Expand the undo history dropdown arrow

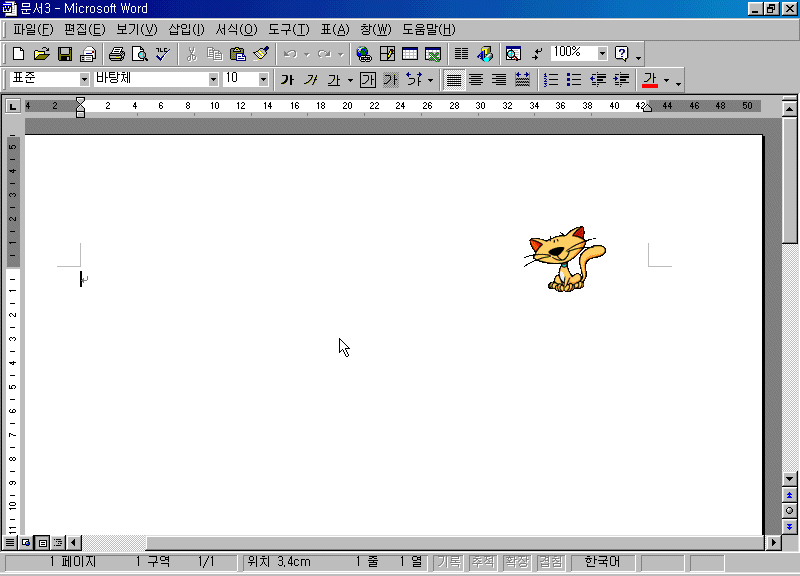(x=307, y=54)
